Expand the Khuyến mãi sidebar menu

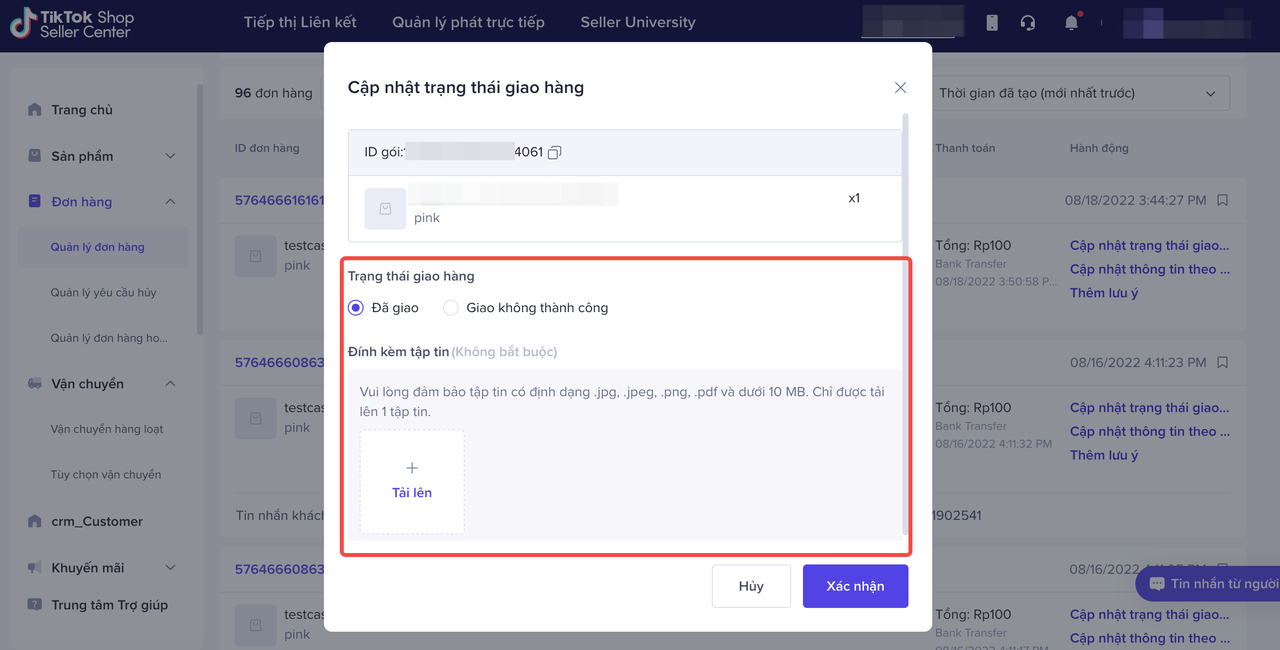click(x=170, y=568)
